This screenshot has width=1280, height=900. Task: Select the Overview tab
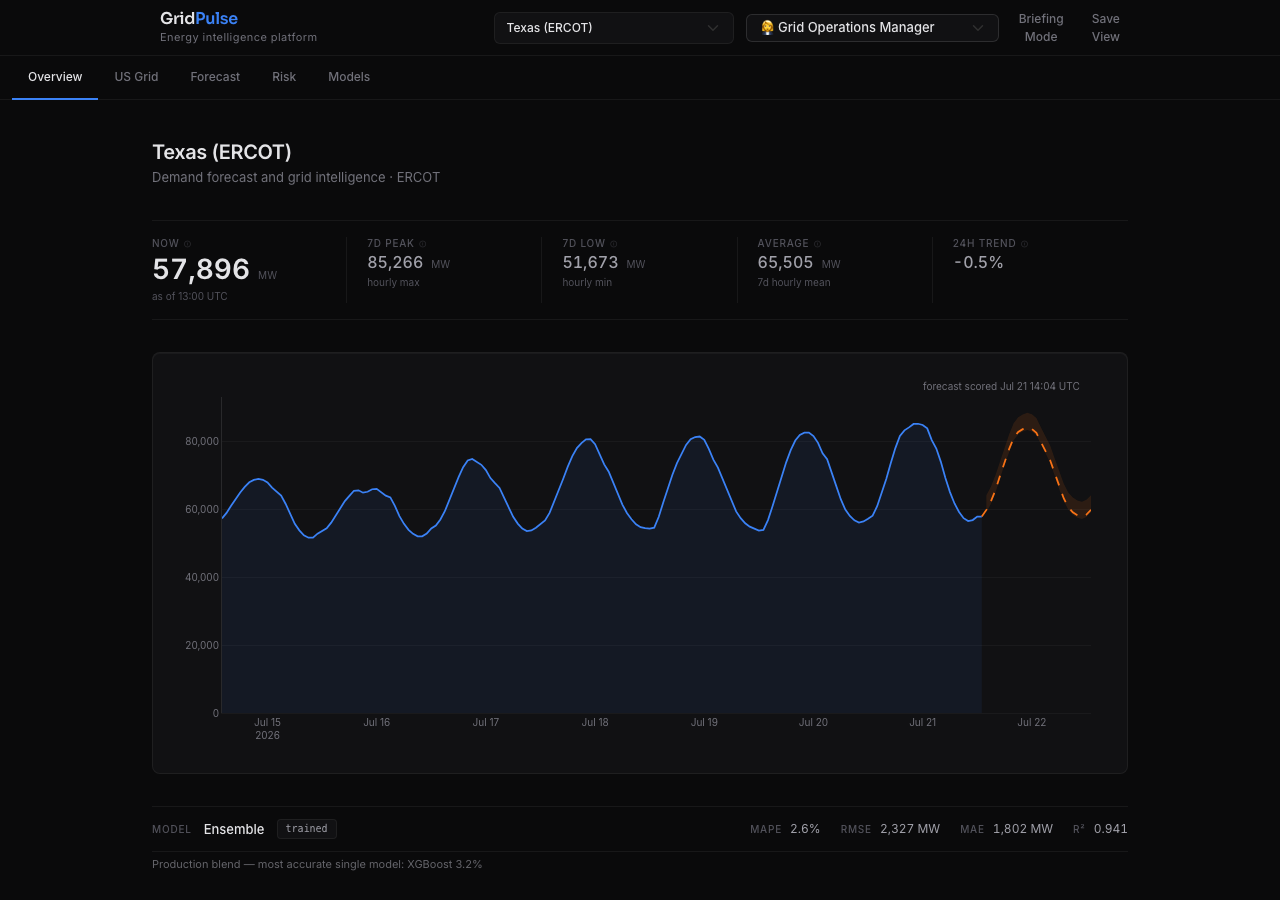[x=55, y=77]
